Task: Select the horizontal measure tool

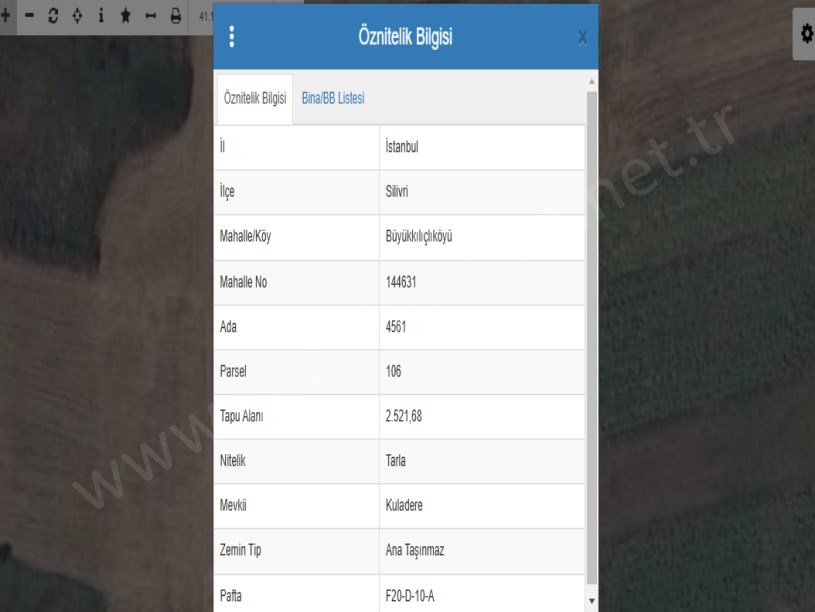Action: [x=150, y=17]
